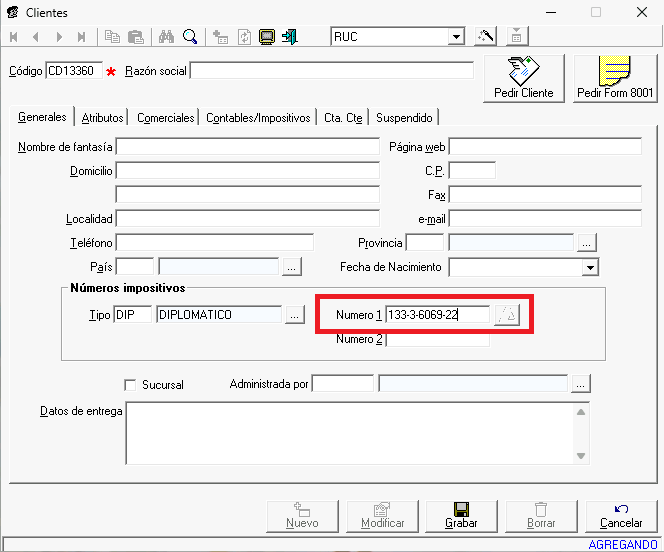The image size is (664, 552).
Task: Click the Provincia lookup ellipsis button
Action: click(x=587, y=243)
